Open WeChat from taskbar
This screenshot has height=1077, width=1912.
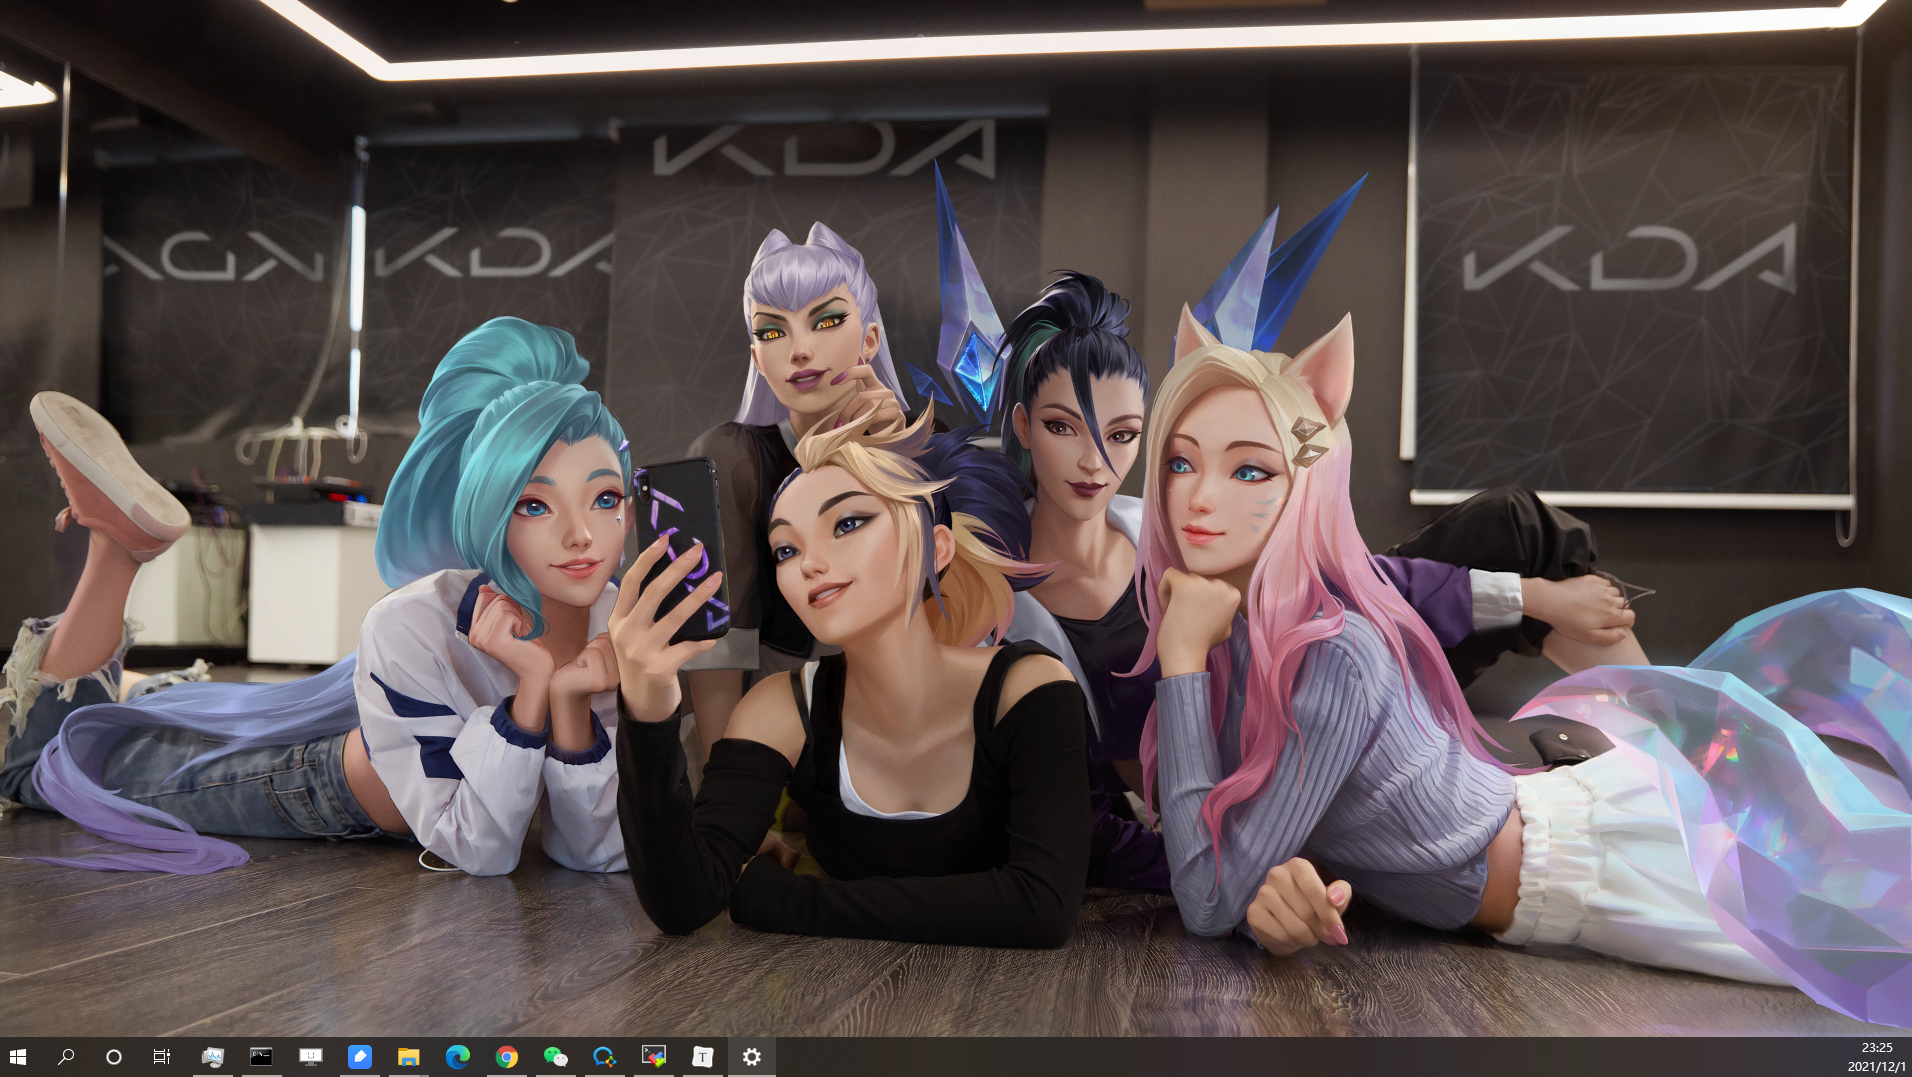[555, 1056]
